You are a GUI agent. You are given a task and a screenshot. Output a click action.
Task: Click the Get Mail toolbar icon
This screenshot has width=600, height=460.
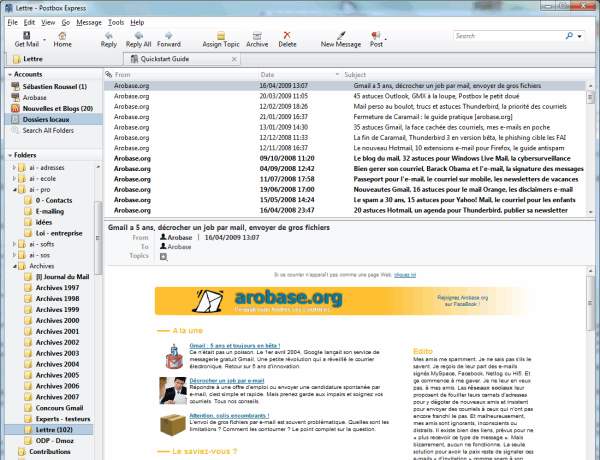tap(26, 36)
